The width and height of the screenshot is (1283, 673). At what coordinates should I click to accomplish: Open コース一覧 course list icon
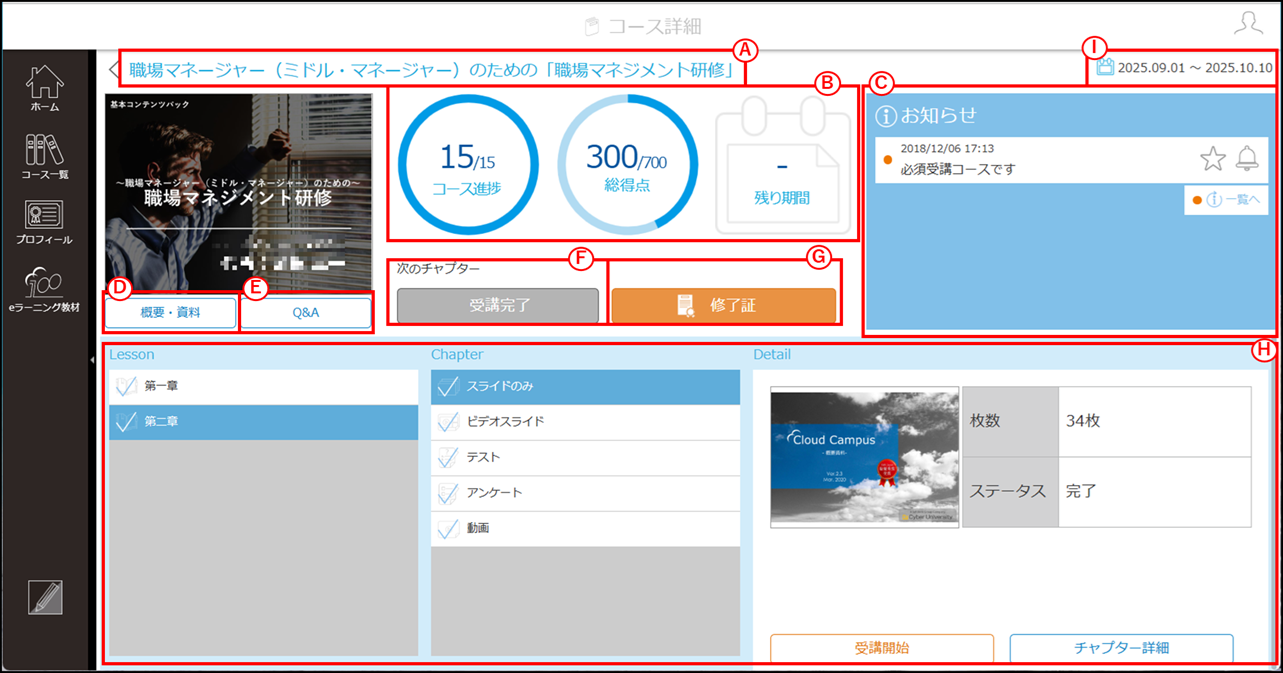(44, 155)
